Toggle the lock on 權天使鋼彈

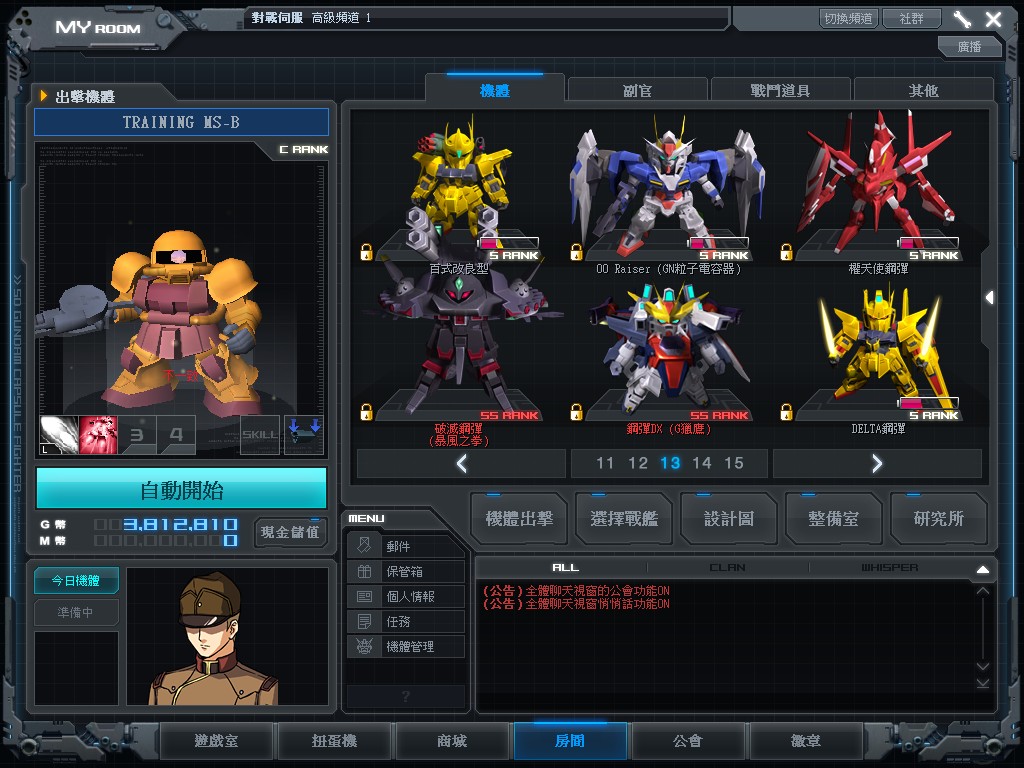786,252
